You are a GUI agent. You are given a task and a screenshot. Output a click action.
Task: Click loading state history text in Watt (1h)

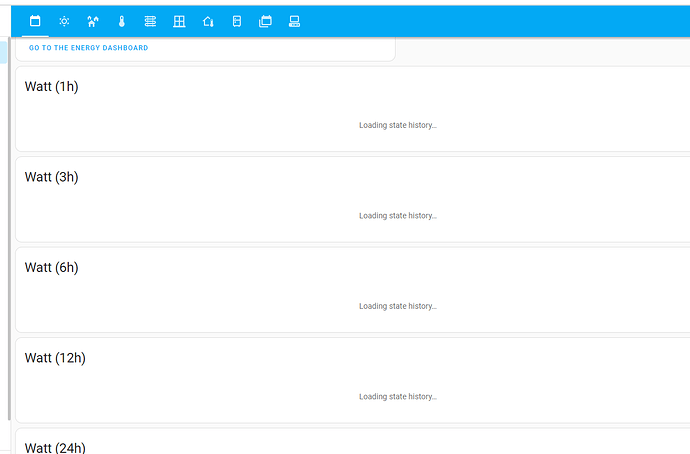398,125
